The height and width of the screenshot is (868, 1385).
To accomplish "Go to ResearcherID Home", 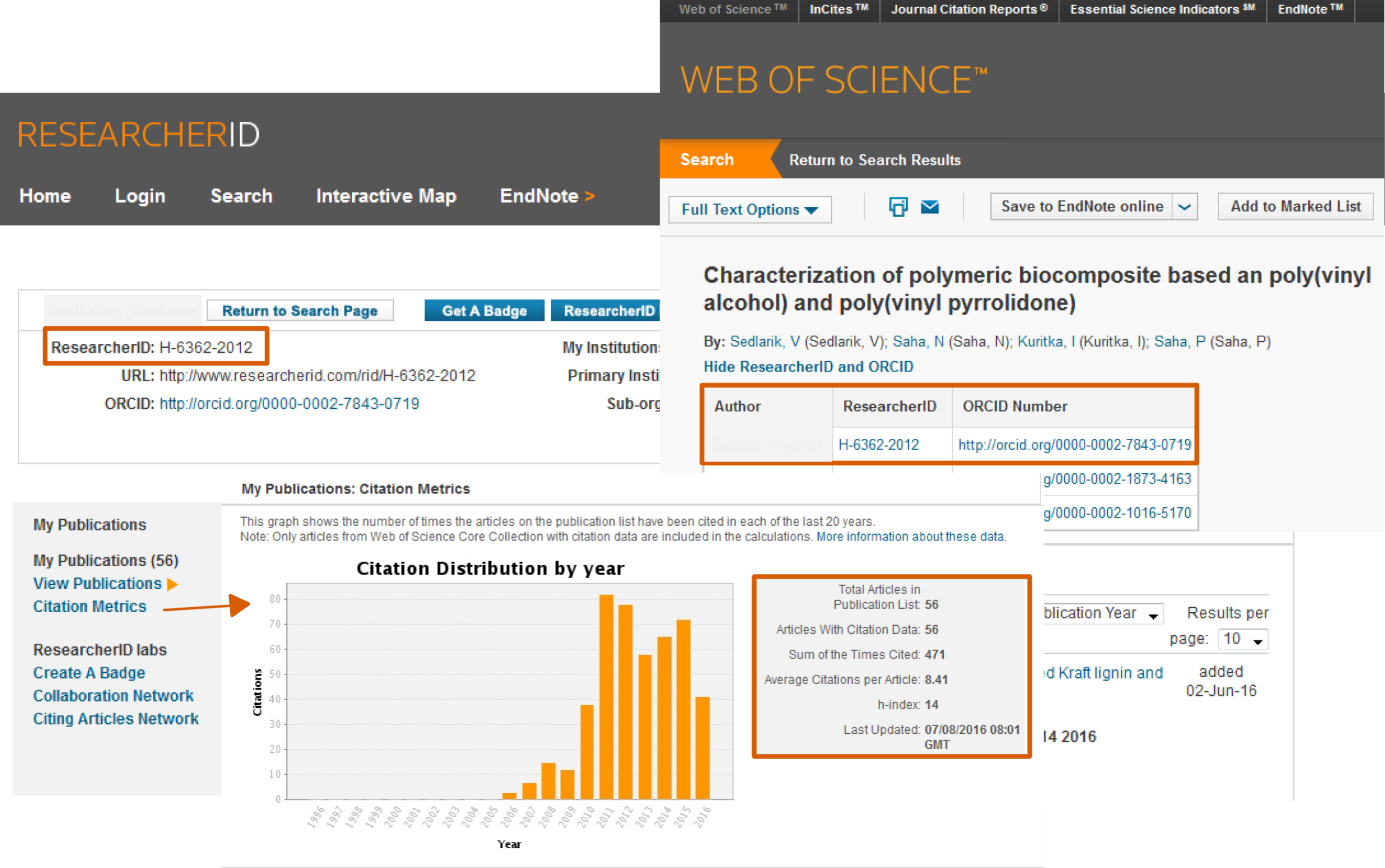I will click(x=45, y=196).
